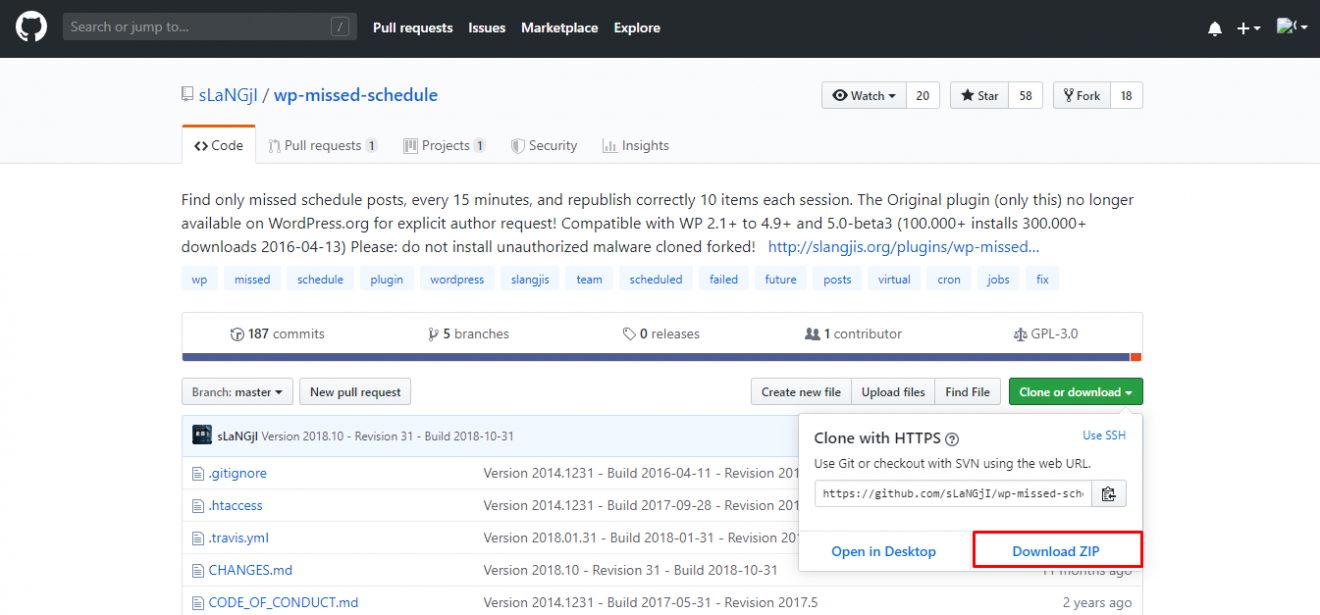The height and width of the screenshot is (615, 1320).
Task: Switch to Use SSH clone option
Action: 1104,435
